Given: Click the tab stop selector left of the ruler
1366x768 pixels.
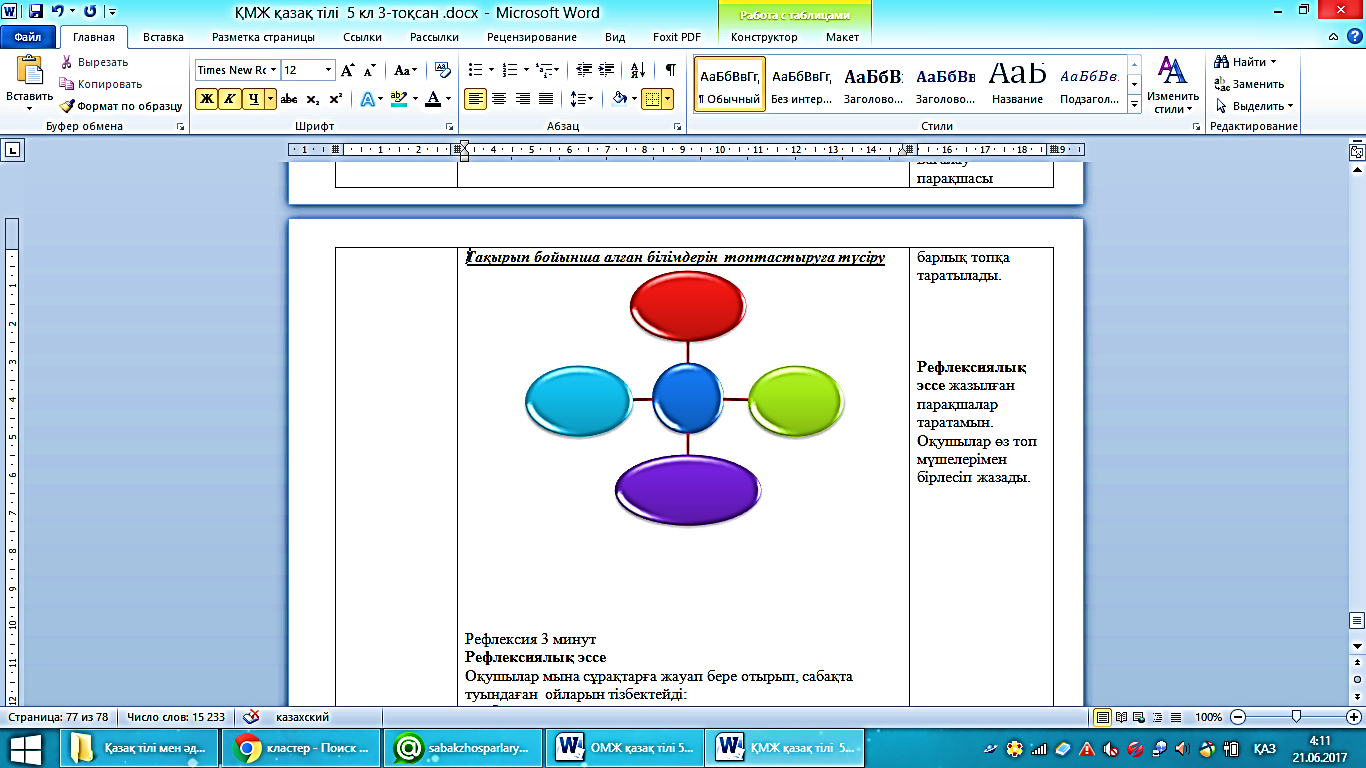Looking at the screenshot, I should click(x=13, y=150).
